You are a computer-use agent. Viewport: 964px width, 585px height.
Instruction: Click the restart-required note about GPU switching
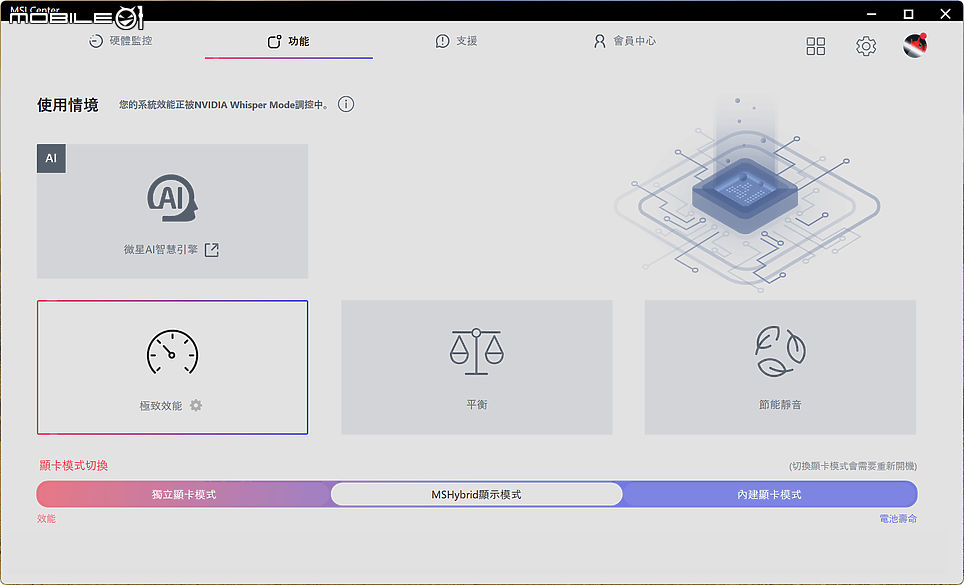pos(853,466)
